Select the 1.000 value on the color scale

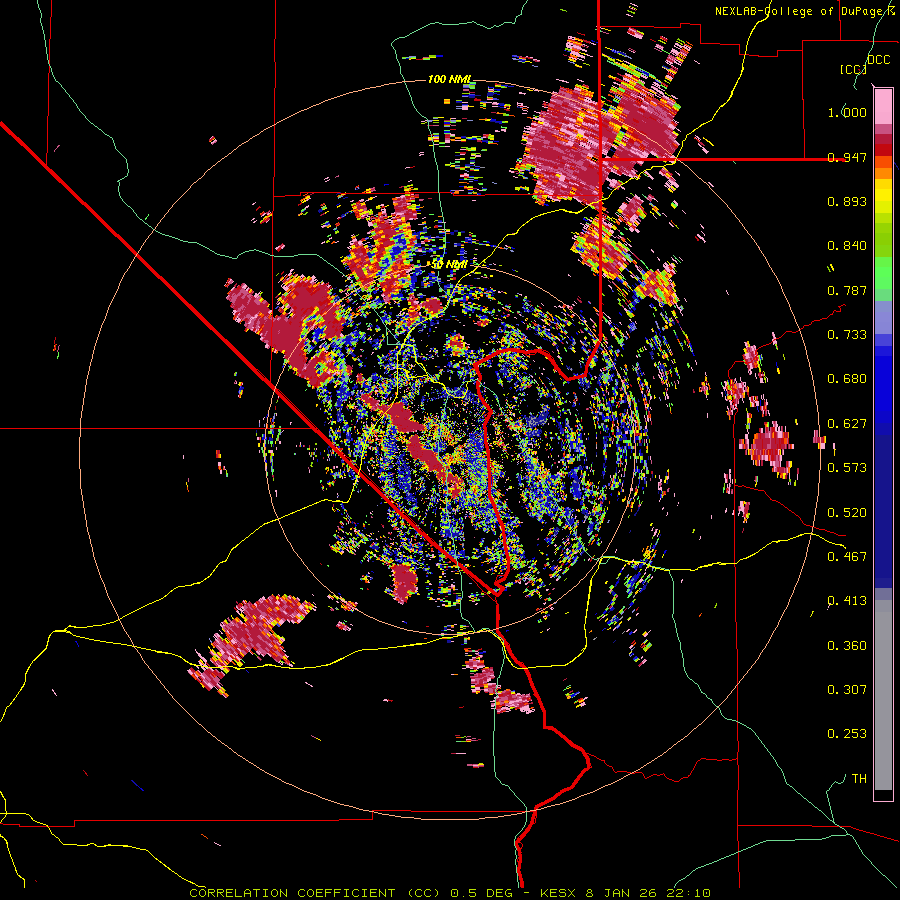pos(847,112)
